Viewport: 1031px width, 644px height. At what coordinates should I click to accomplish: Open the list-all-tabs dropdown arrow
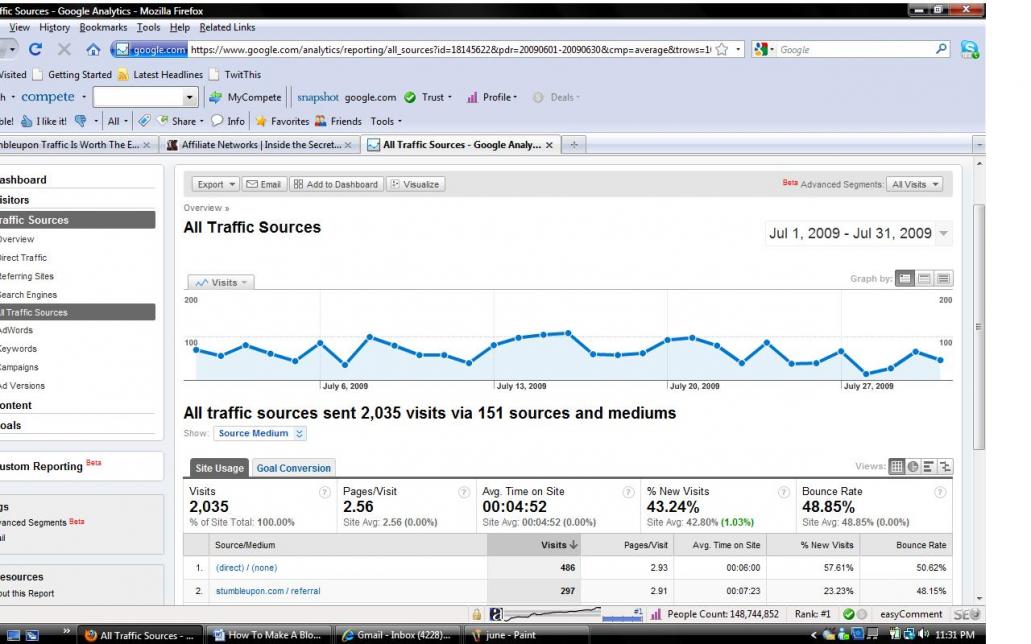click(x=979, y=145)
